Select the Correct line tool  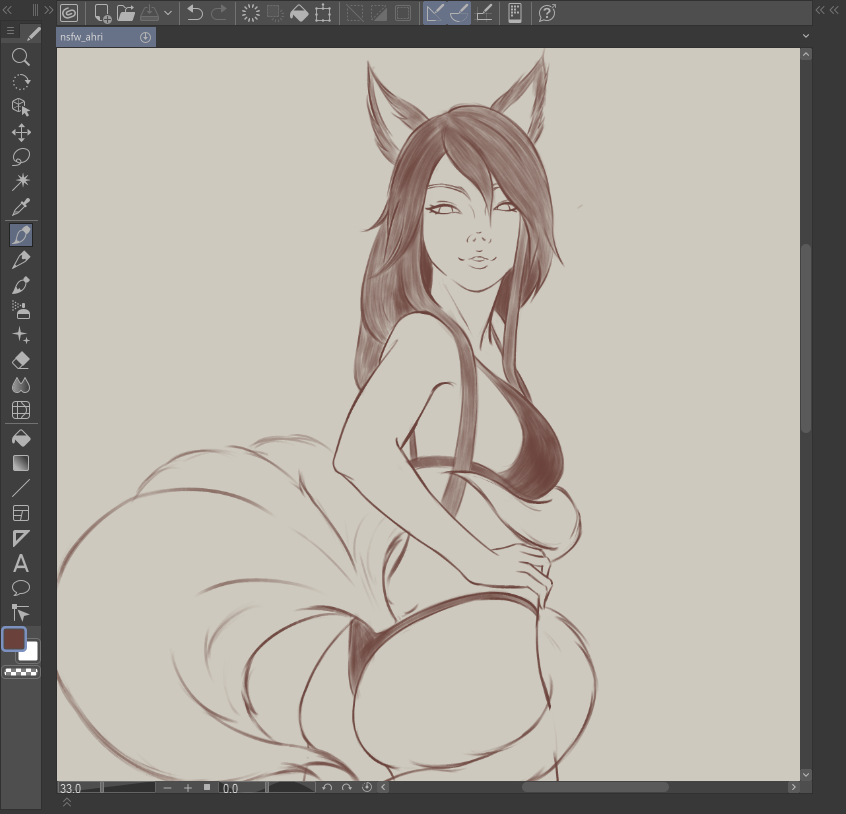21,613
